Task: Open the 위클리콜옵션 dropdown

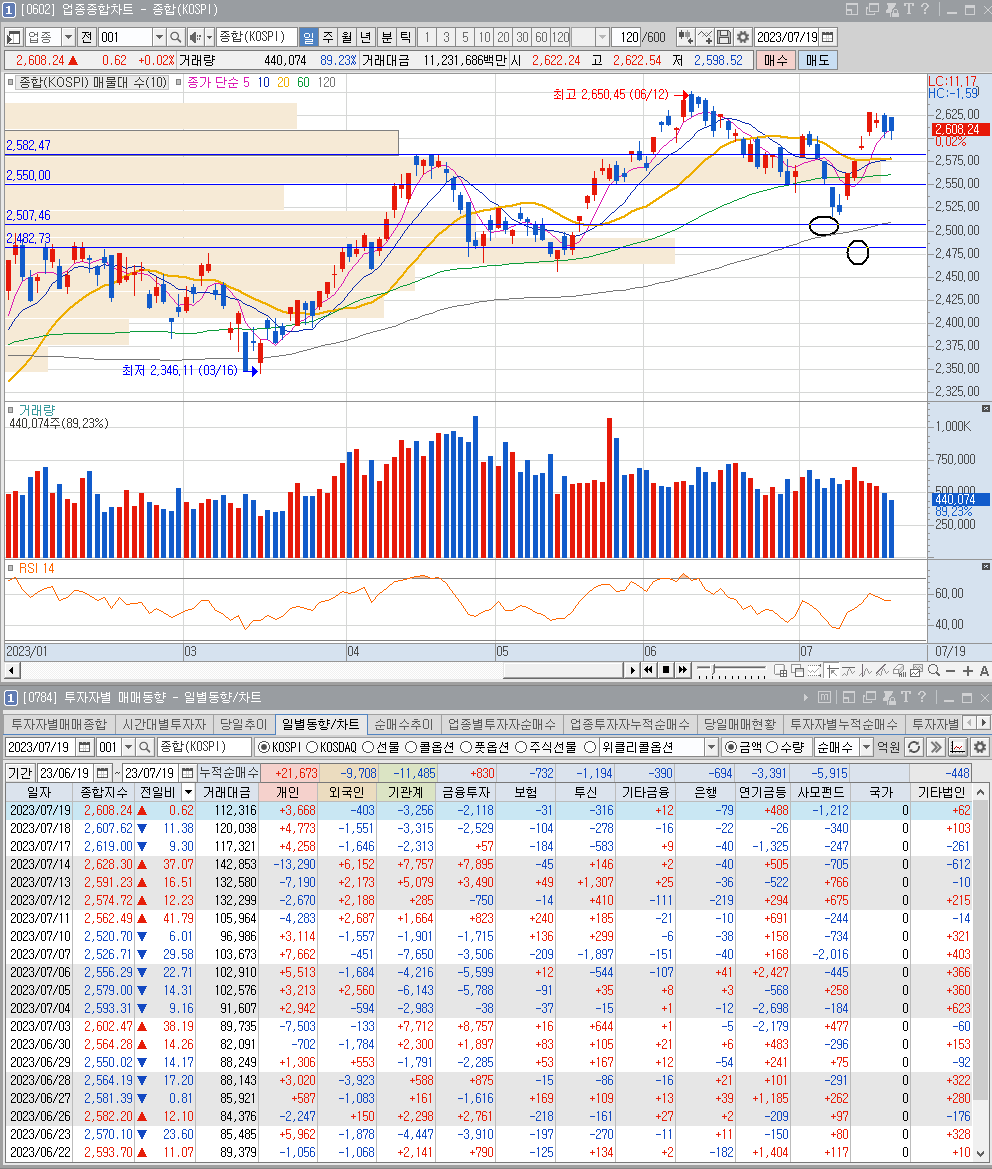Action: (711, 747)
